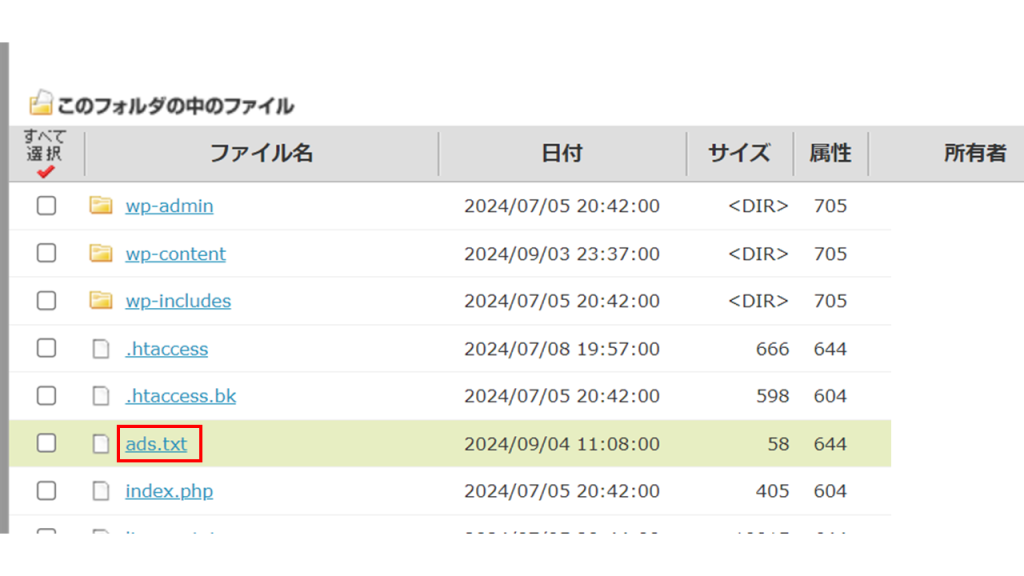Click the index.php file link
This screenshot has height=576, width=1024.
pyautogui.click(x=169, y=491)
